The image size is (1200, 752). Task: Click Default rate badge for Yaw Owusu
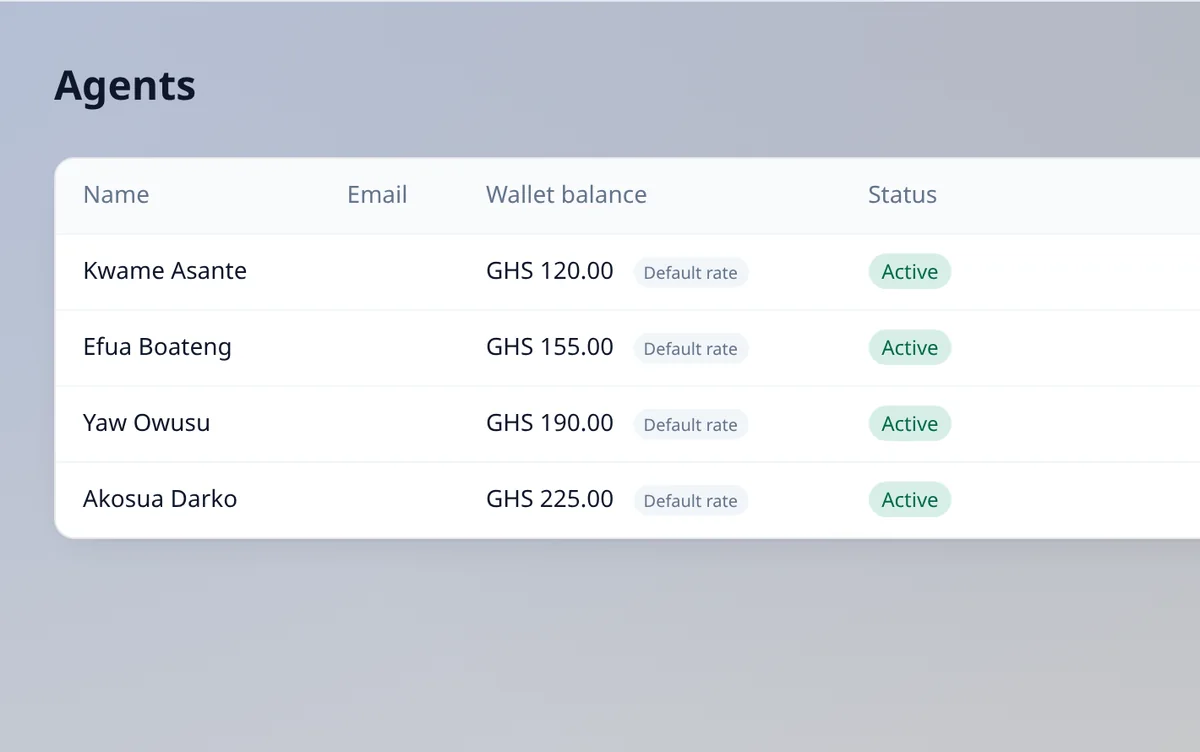click(691, 425)
